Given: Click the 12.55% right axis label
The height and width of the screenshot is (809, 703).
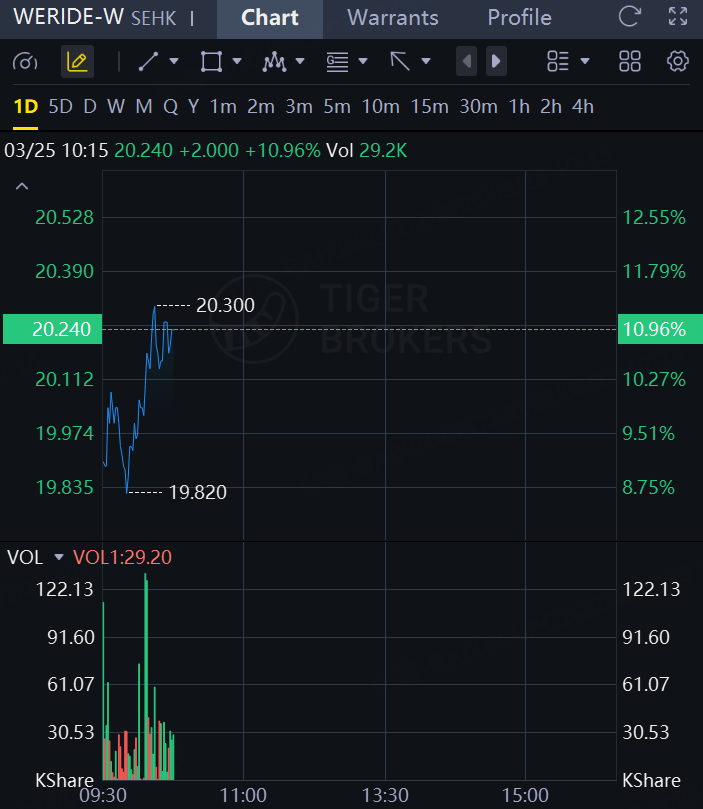Looking at the screenshot, I should [x=654, y=218].
